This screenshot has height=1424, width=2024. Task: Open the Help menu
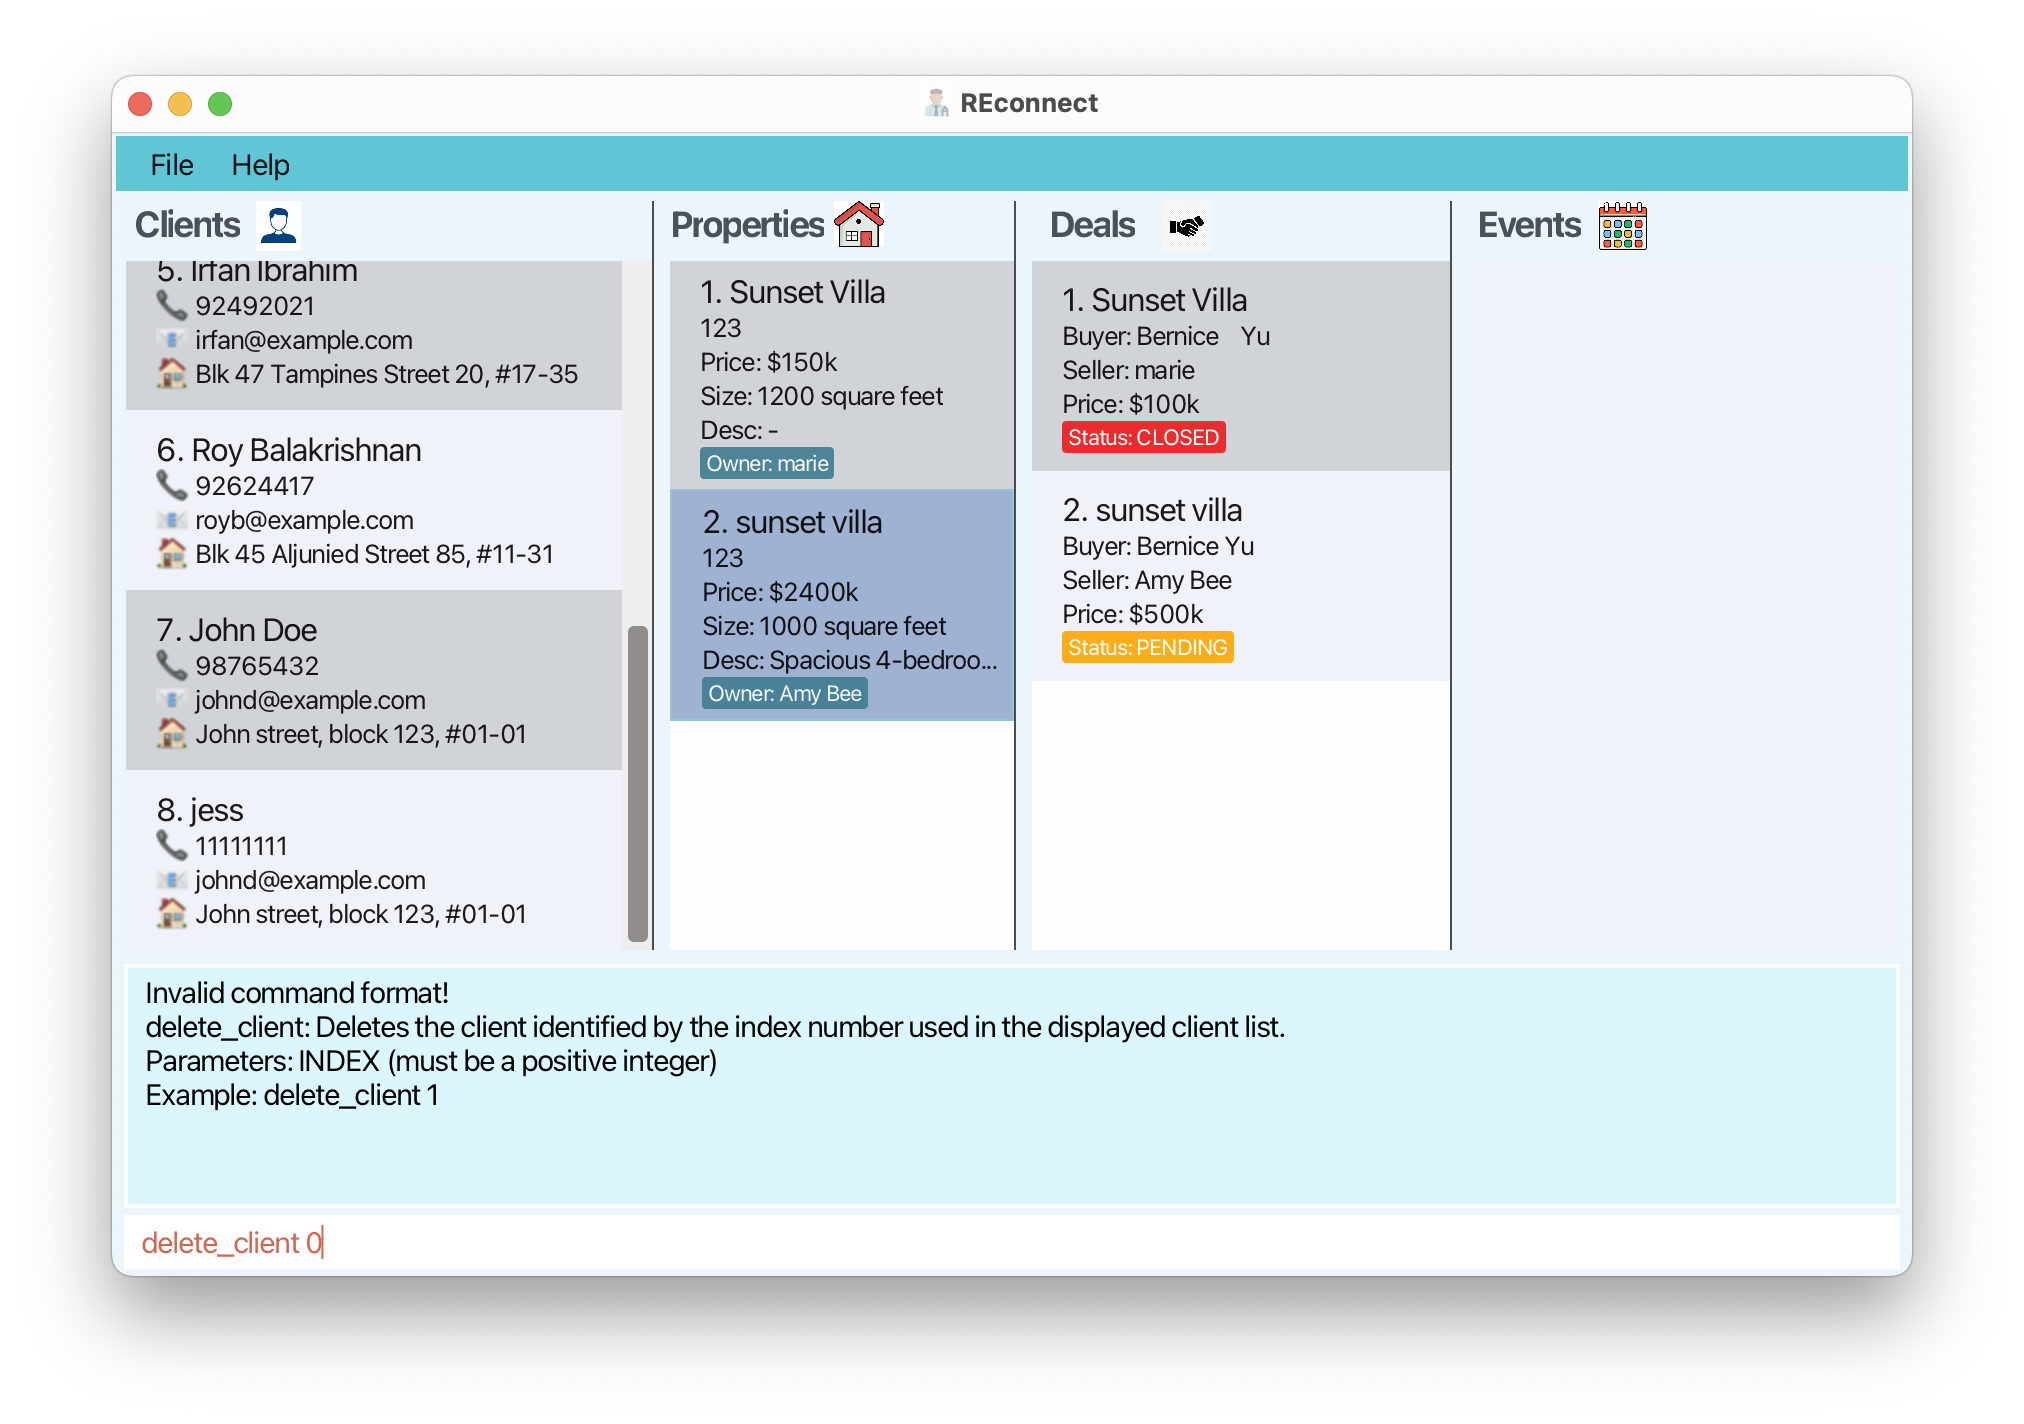coord(260,165)
